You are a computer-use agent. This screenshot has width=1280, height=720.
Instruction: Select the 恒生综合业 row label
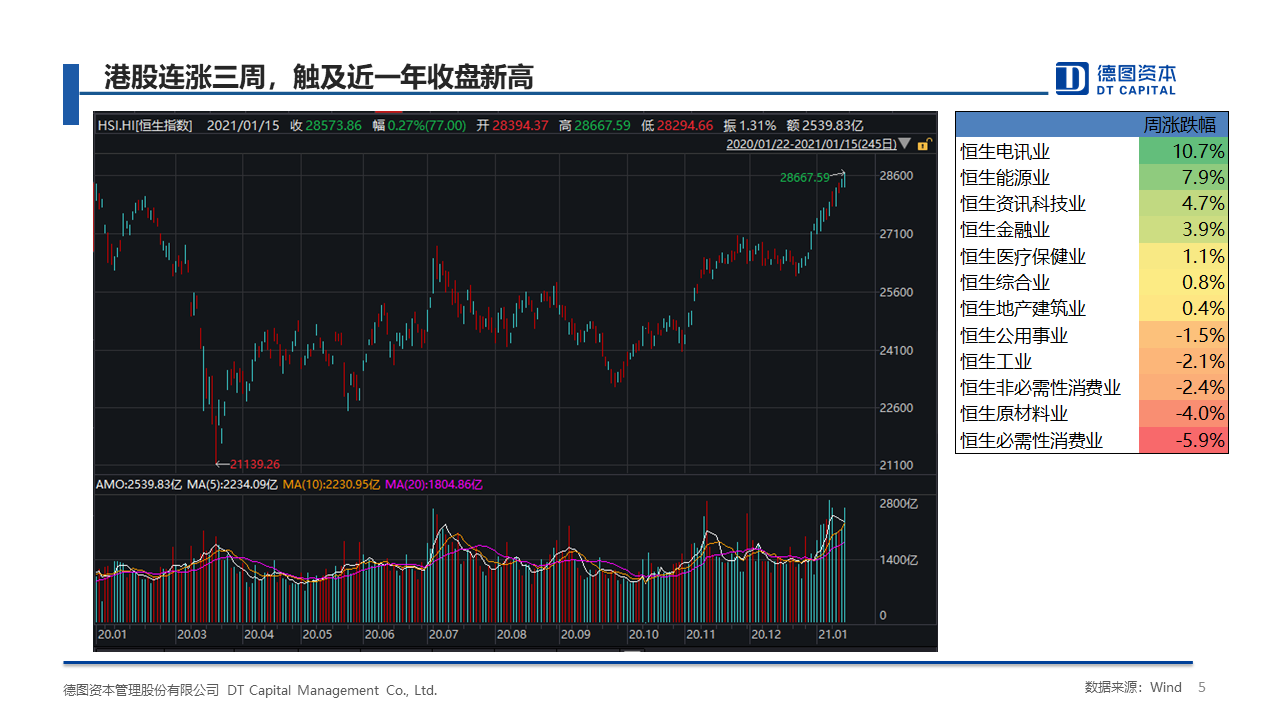tap(1005, 283)
